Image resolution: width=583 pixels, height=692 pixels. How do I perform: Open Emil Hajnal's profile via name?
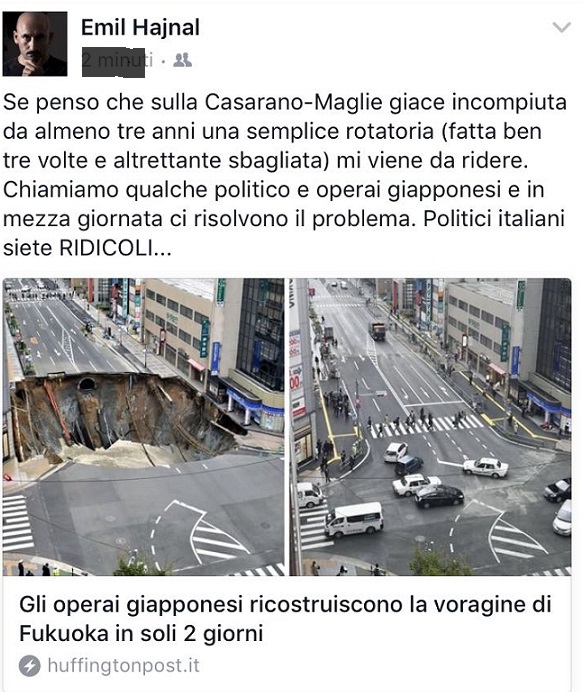tap(140, 27)
